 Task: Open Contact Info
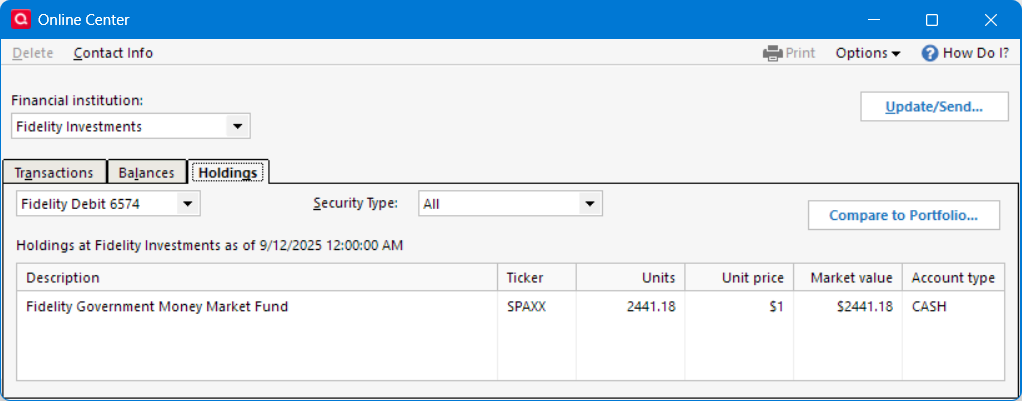pos(113,53)
